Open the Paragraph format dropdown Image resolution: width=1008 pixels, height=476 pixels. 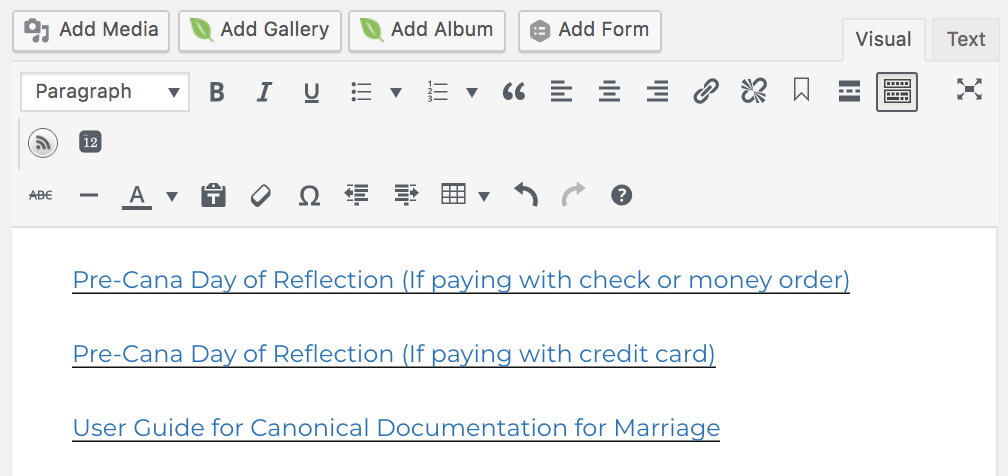pyautogui.click(x=105, y=92)
